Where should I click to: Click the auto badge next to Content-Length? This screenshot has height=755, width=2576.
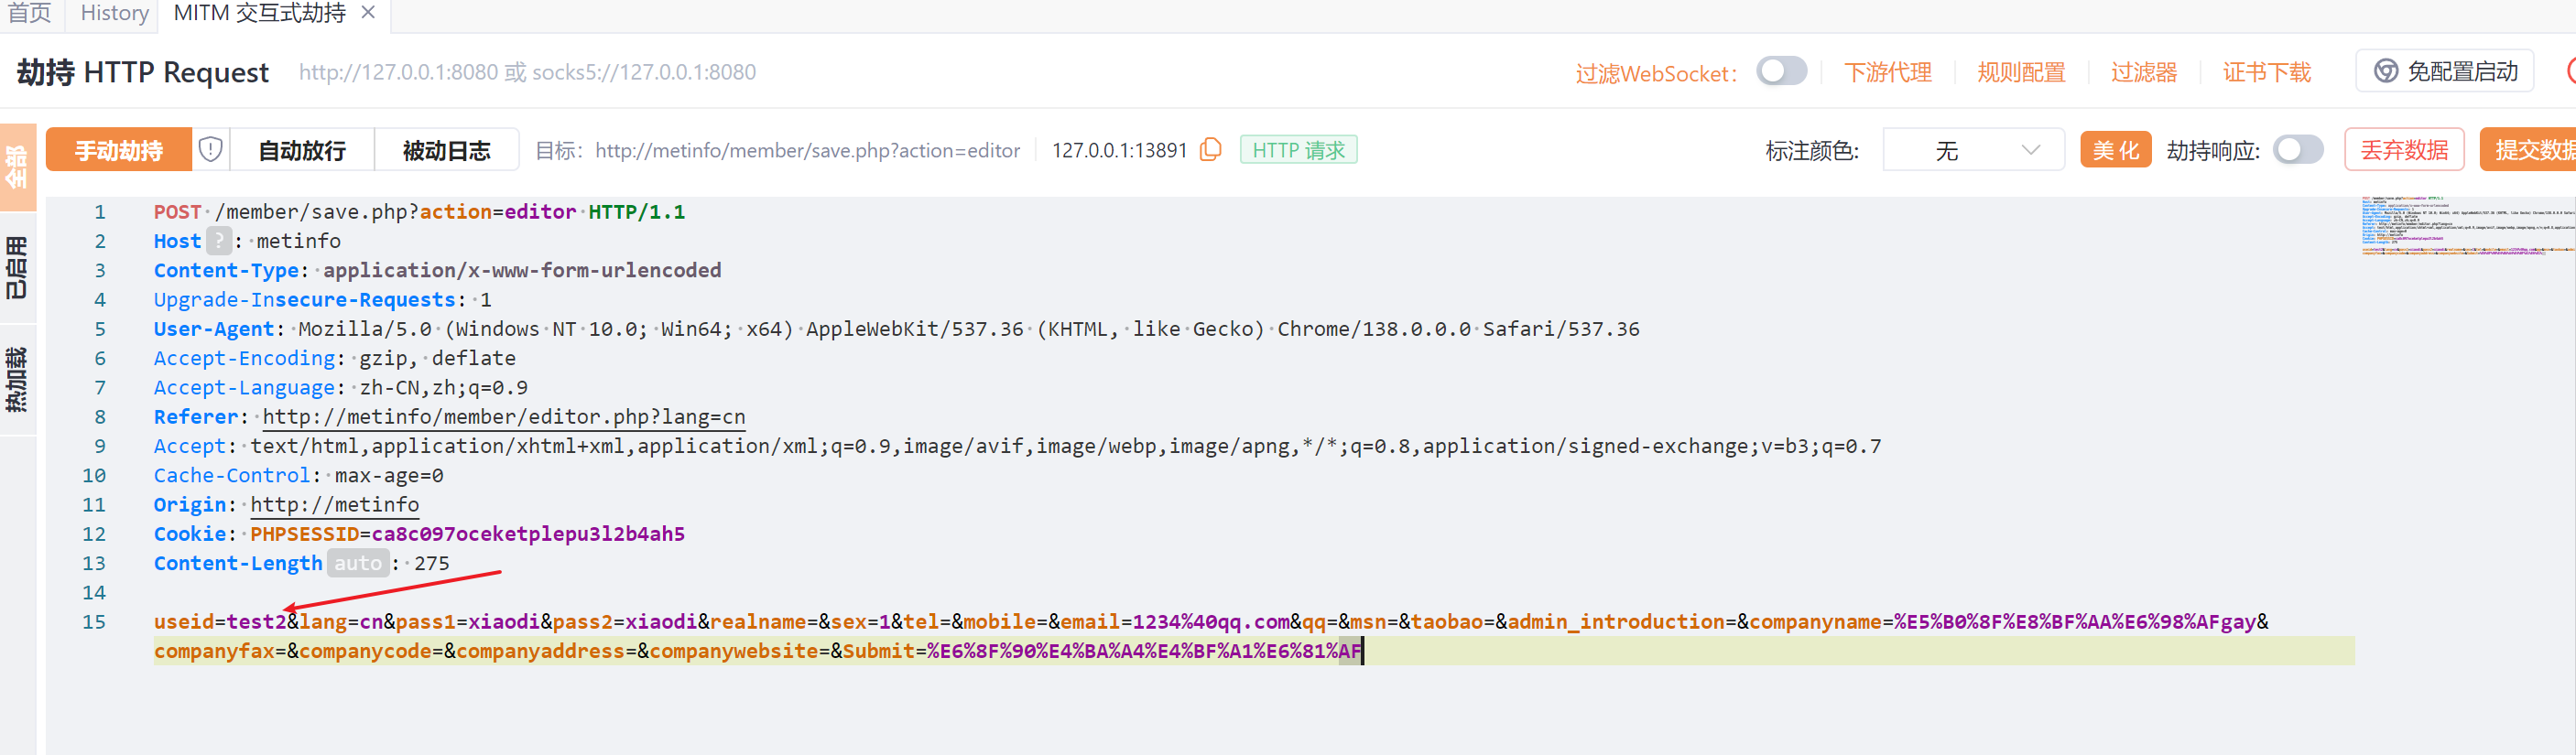click(357, 563)
